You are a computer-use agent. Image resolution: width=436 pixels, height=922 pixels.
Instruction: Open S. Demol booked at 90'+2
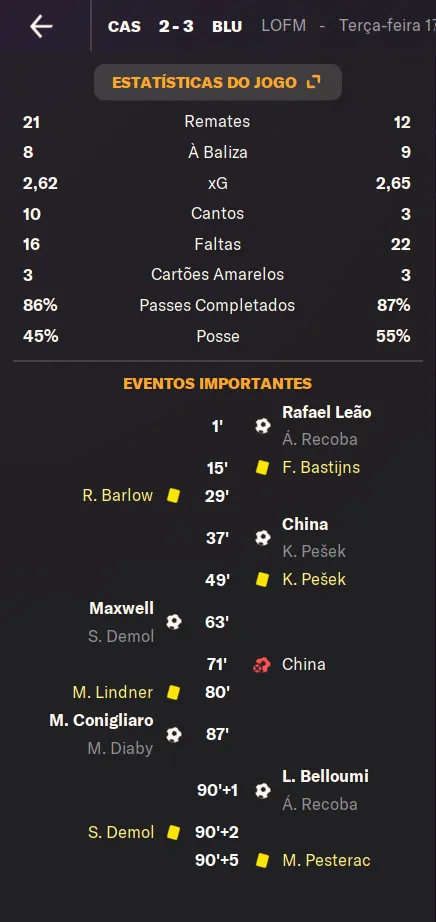[x=121, y=832]
